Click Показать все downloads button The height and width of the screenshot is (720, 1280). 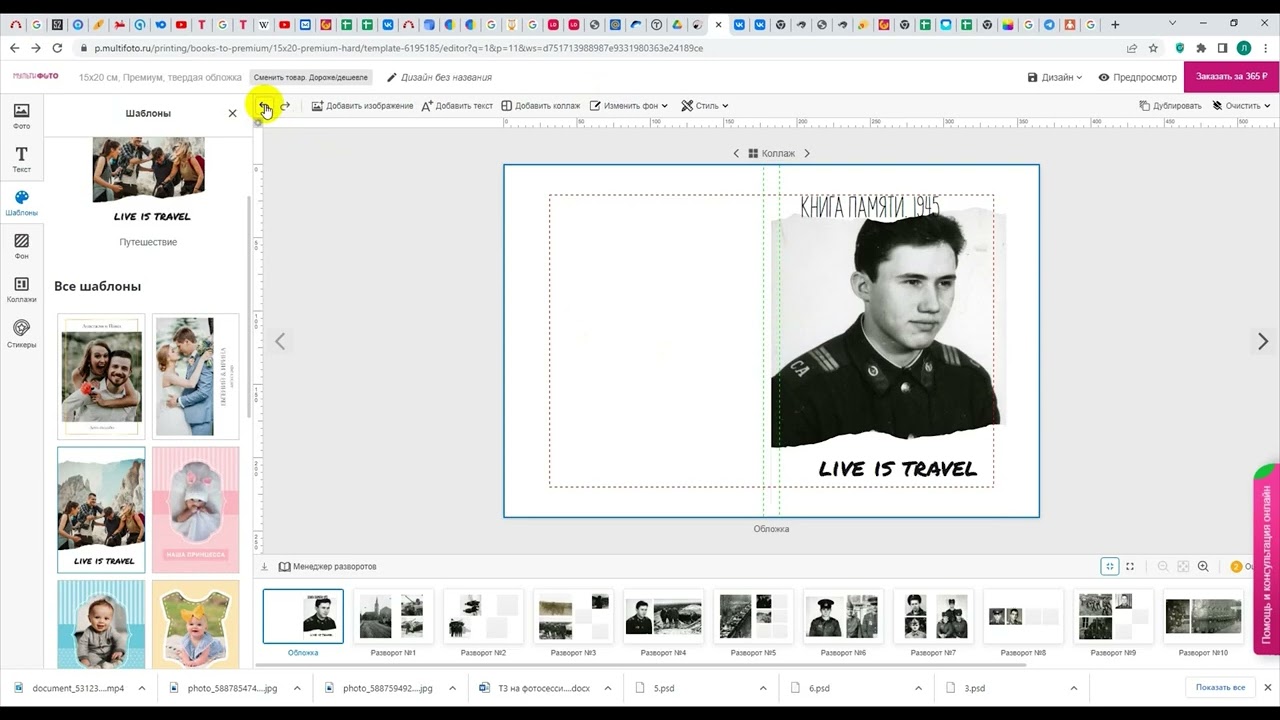[1220, 688]
